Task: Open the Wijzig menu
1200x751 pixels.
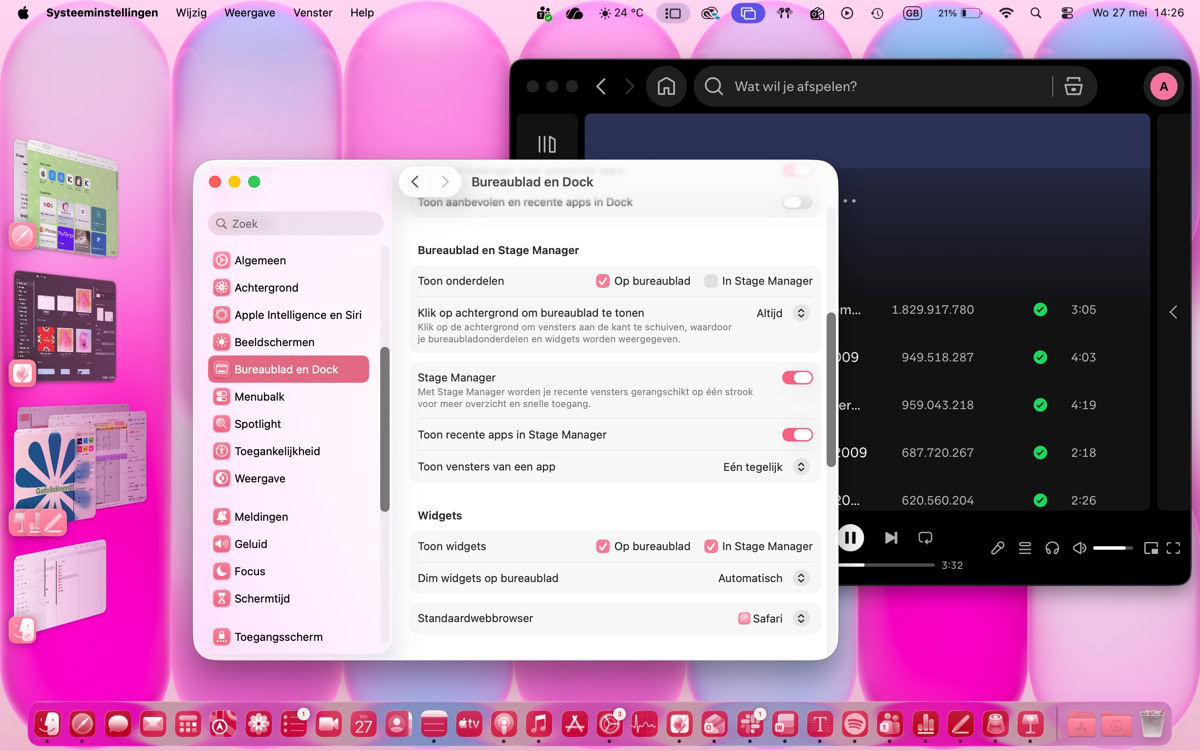Action: (x=193, y=13)
